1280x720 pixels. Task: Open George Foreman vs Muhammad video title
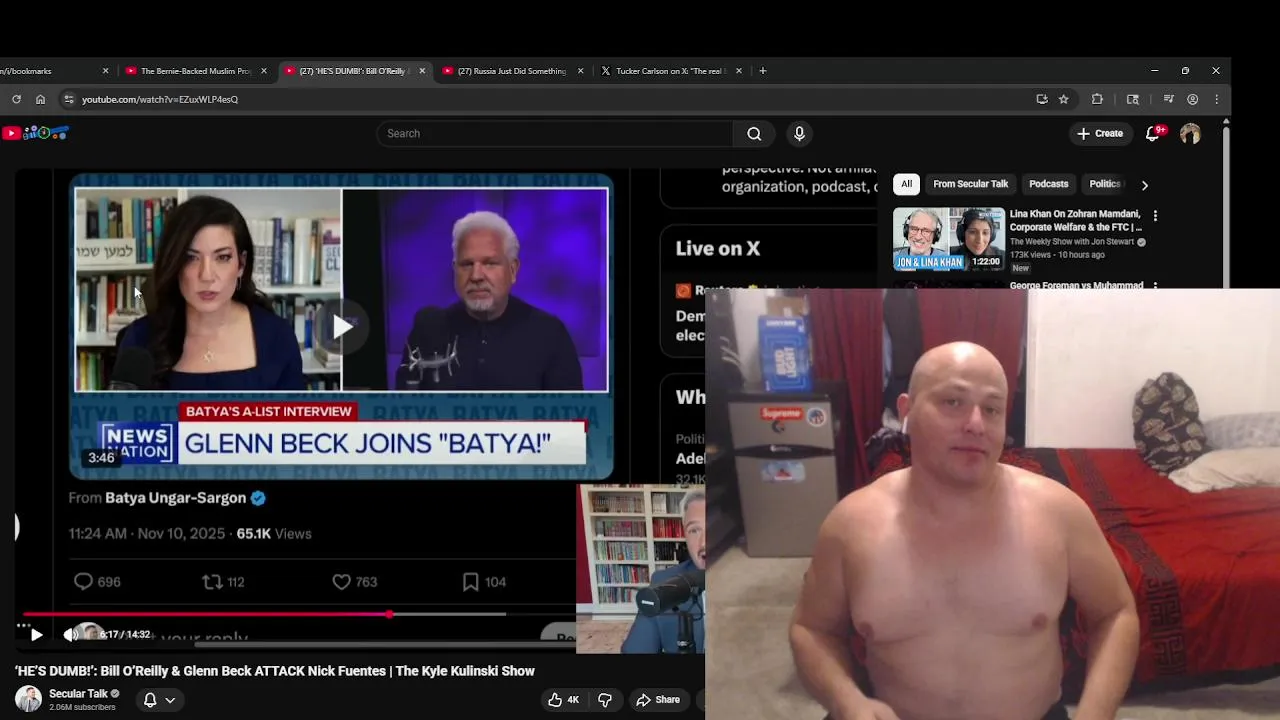point(1076,286)
